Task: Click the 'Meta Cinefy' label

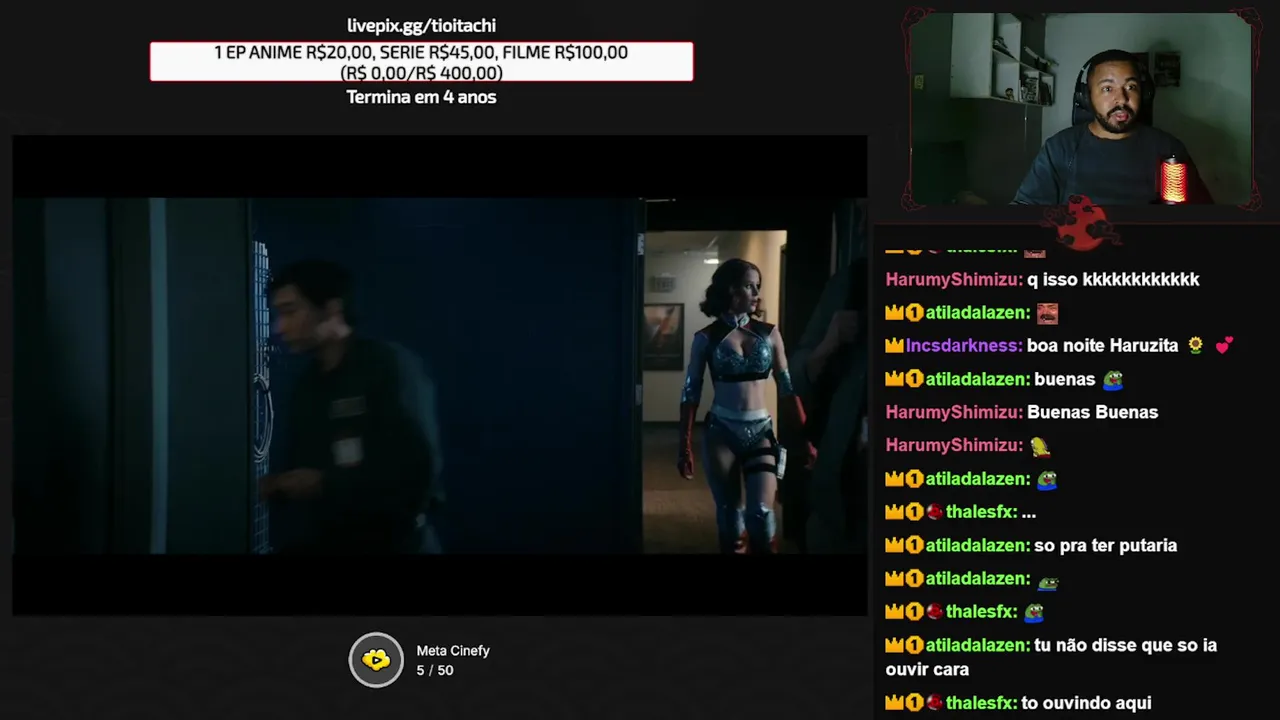Action: tap(453, 651)
